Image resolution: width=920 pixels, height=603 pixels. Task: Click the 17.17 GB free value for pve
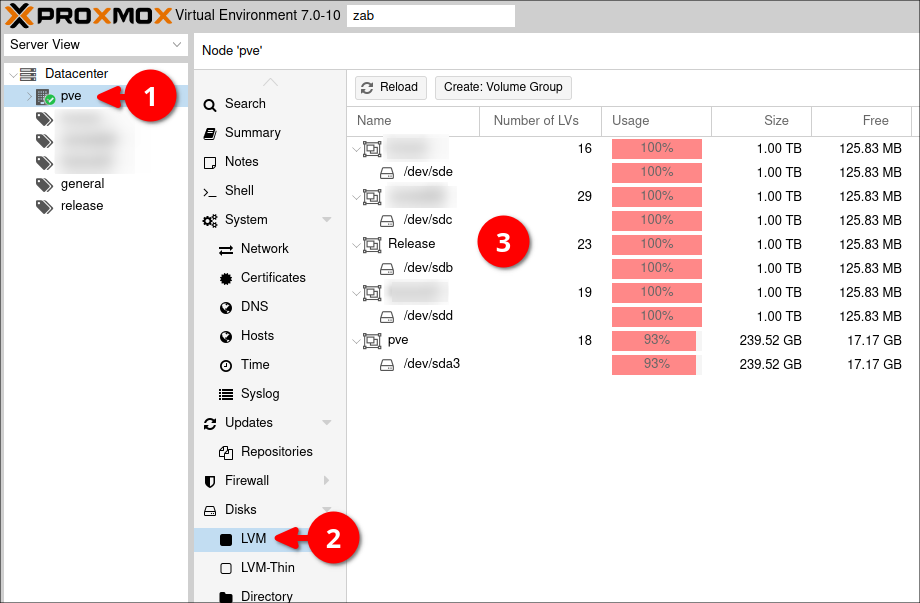(x=874, y=341)
